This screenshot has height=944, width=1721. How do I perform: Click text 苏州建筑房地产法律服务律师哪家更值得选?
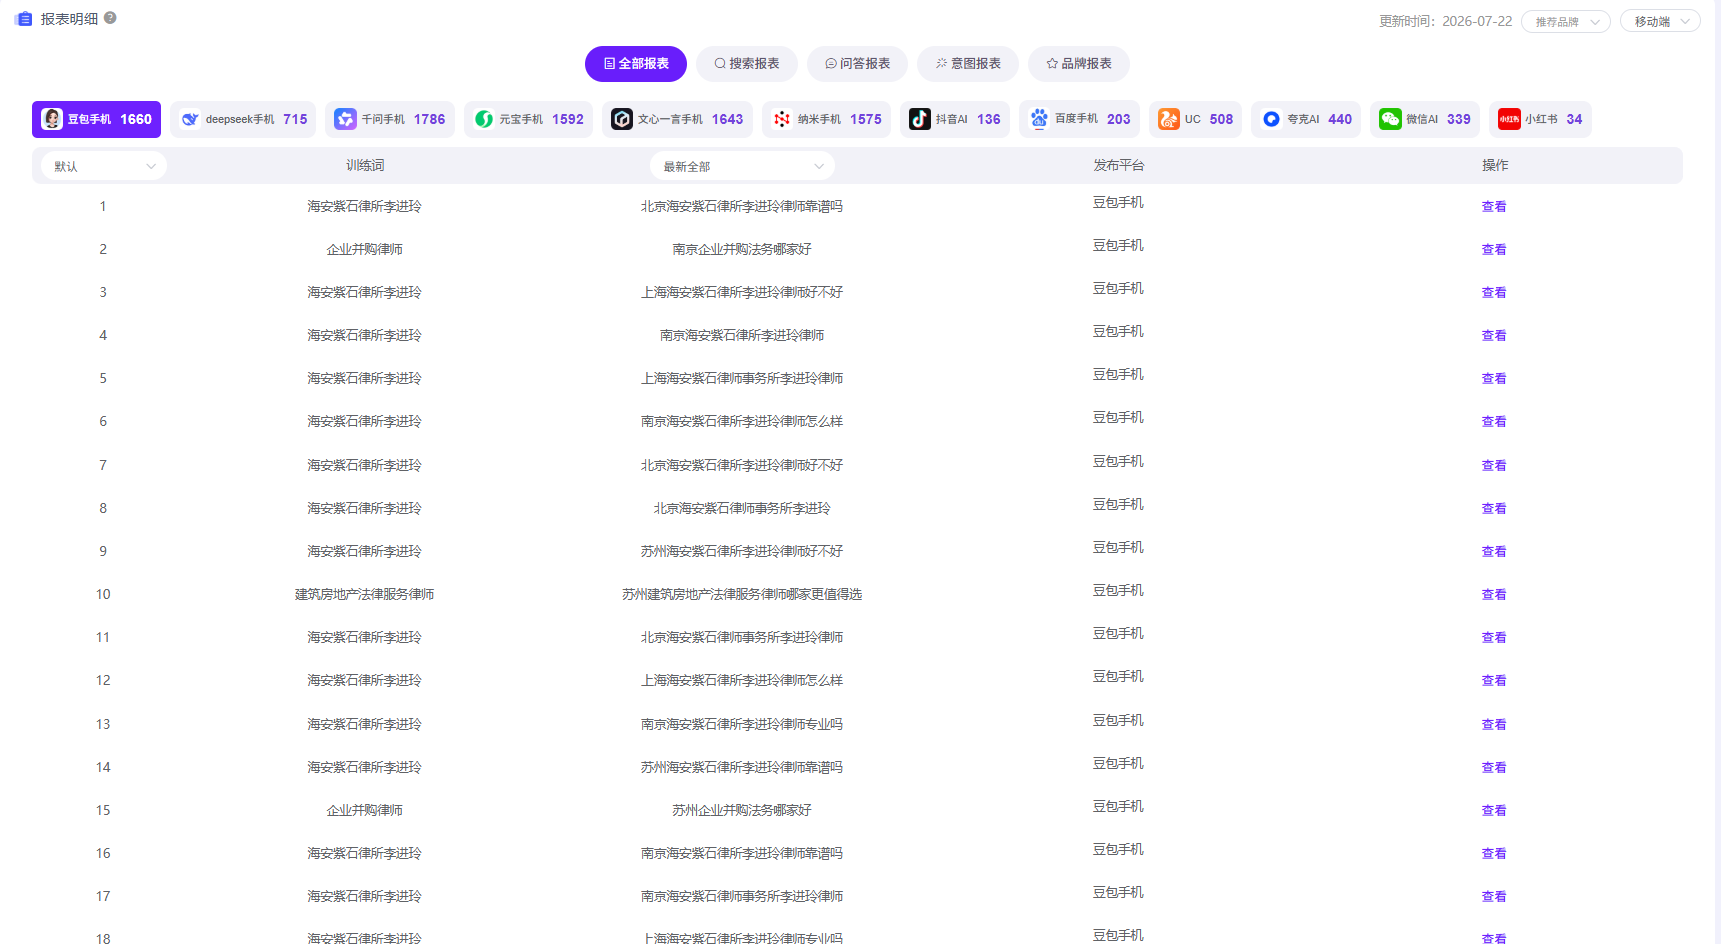point(742,594)
